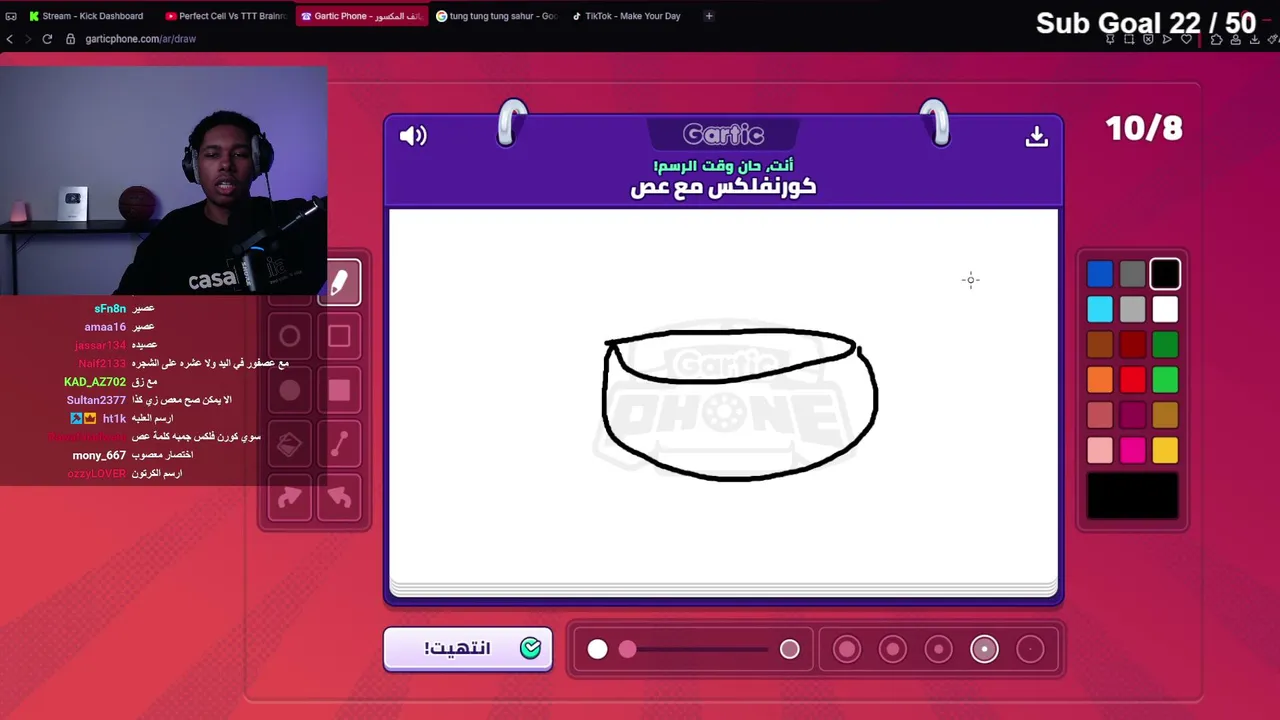Click the profile icon in browser toolbar

[x=1236, y=40]
